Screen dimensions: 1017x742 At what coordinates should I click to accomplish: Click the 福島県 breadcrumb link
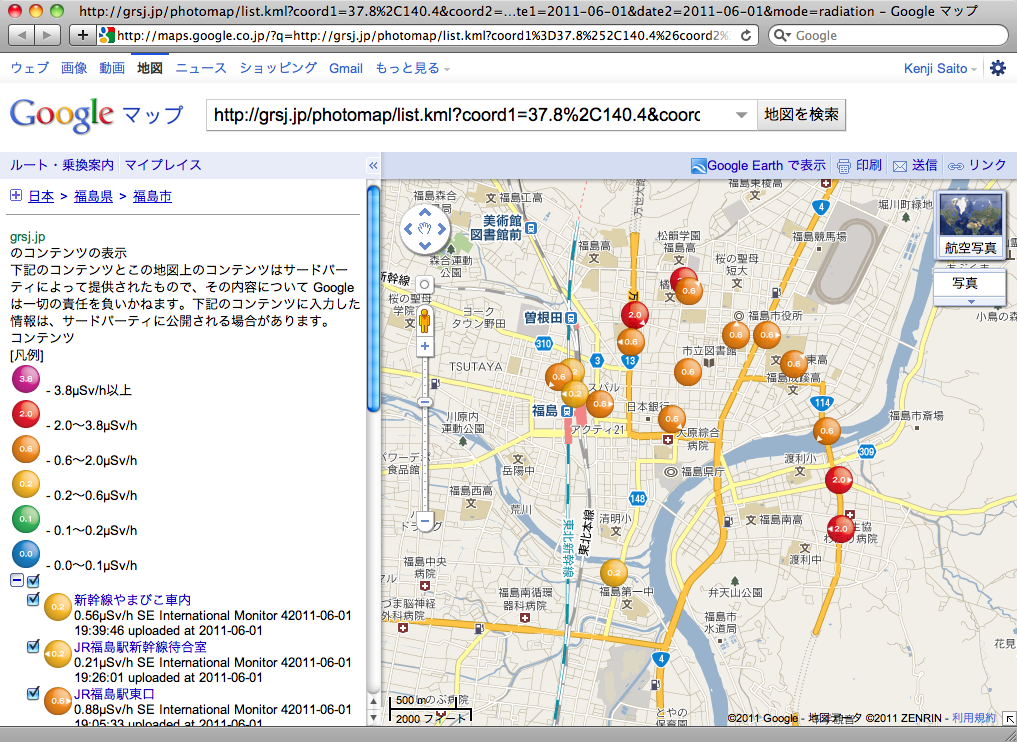point(93,196)
